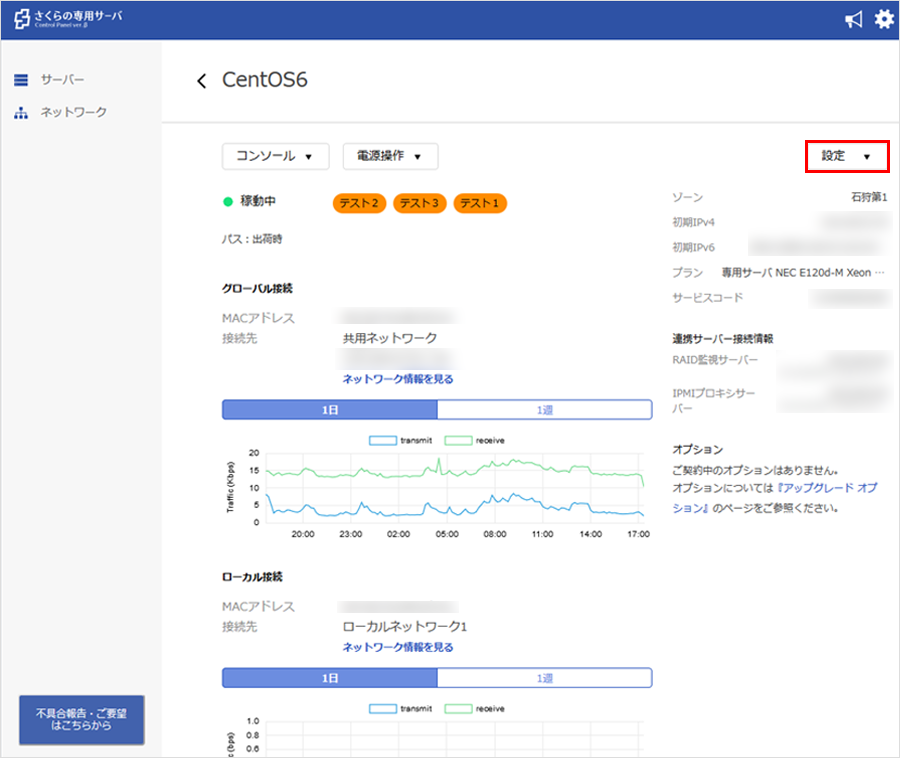Click the server list icon in sidebar
Viewport: 900px width, 758px height.
21,80
